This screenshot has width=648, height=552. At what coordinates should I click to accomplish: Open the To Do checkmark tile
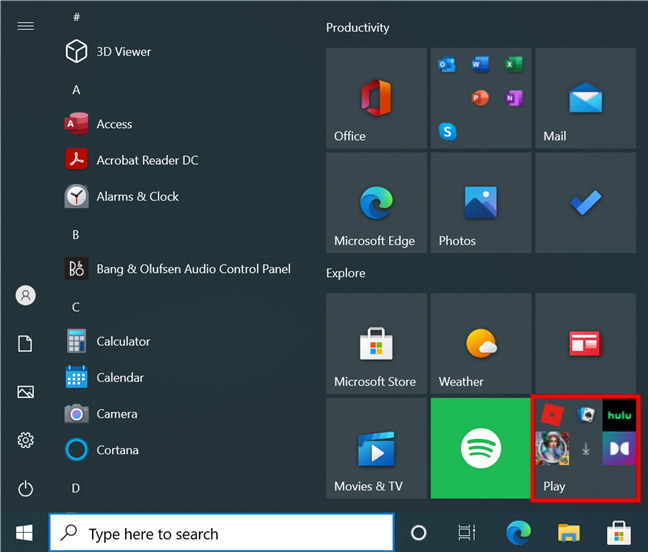[586, 202]
